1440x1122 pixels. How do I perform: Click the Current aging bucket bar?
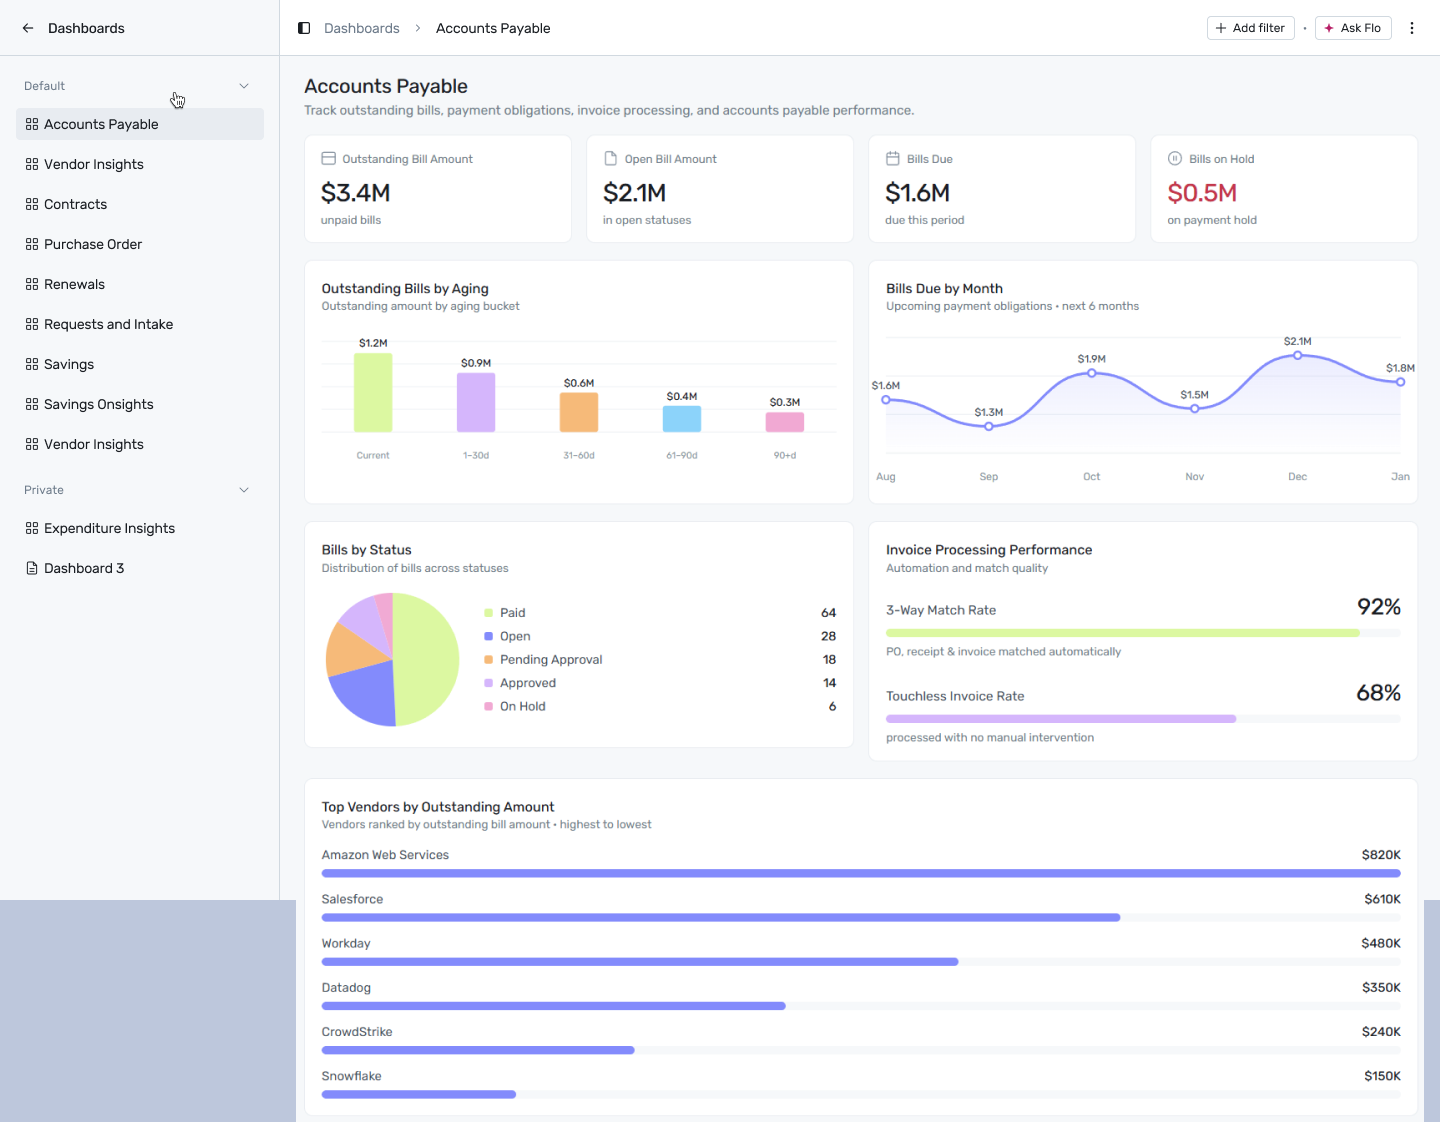(373, 392)
